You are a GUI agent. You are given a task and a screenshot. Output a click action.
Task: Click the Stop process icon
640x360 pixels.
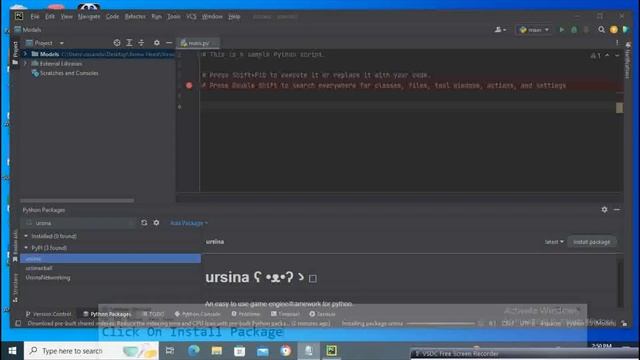point(586,30)
